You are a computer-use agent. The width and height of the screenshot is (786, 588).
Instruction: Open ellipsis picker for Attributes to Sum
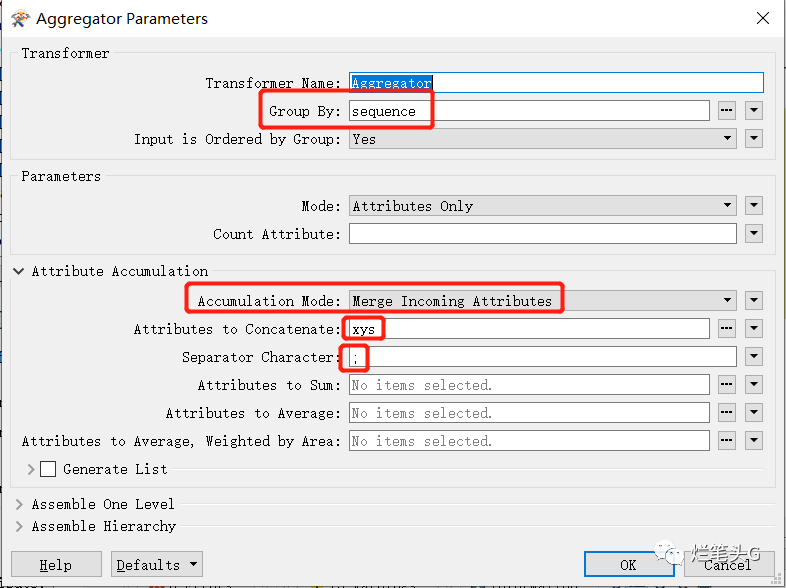click(727, 385)
